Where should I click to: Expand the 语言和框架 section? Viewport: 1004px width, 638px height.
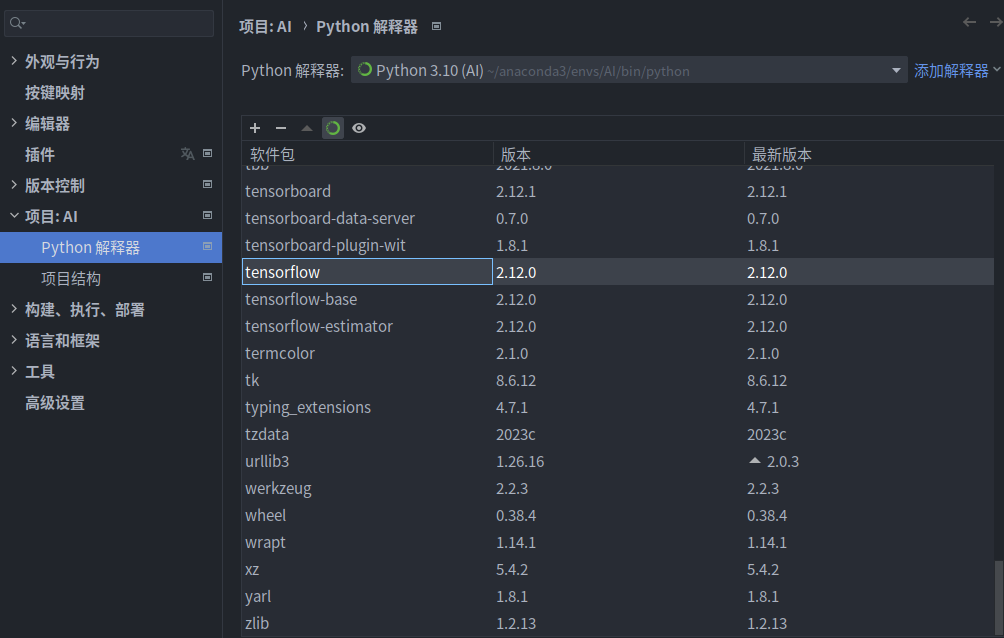pyautogui.click(x=14, y=339)
